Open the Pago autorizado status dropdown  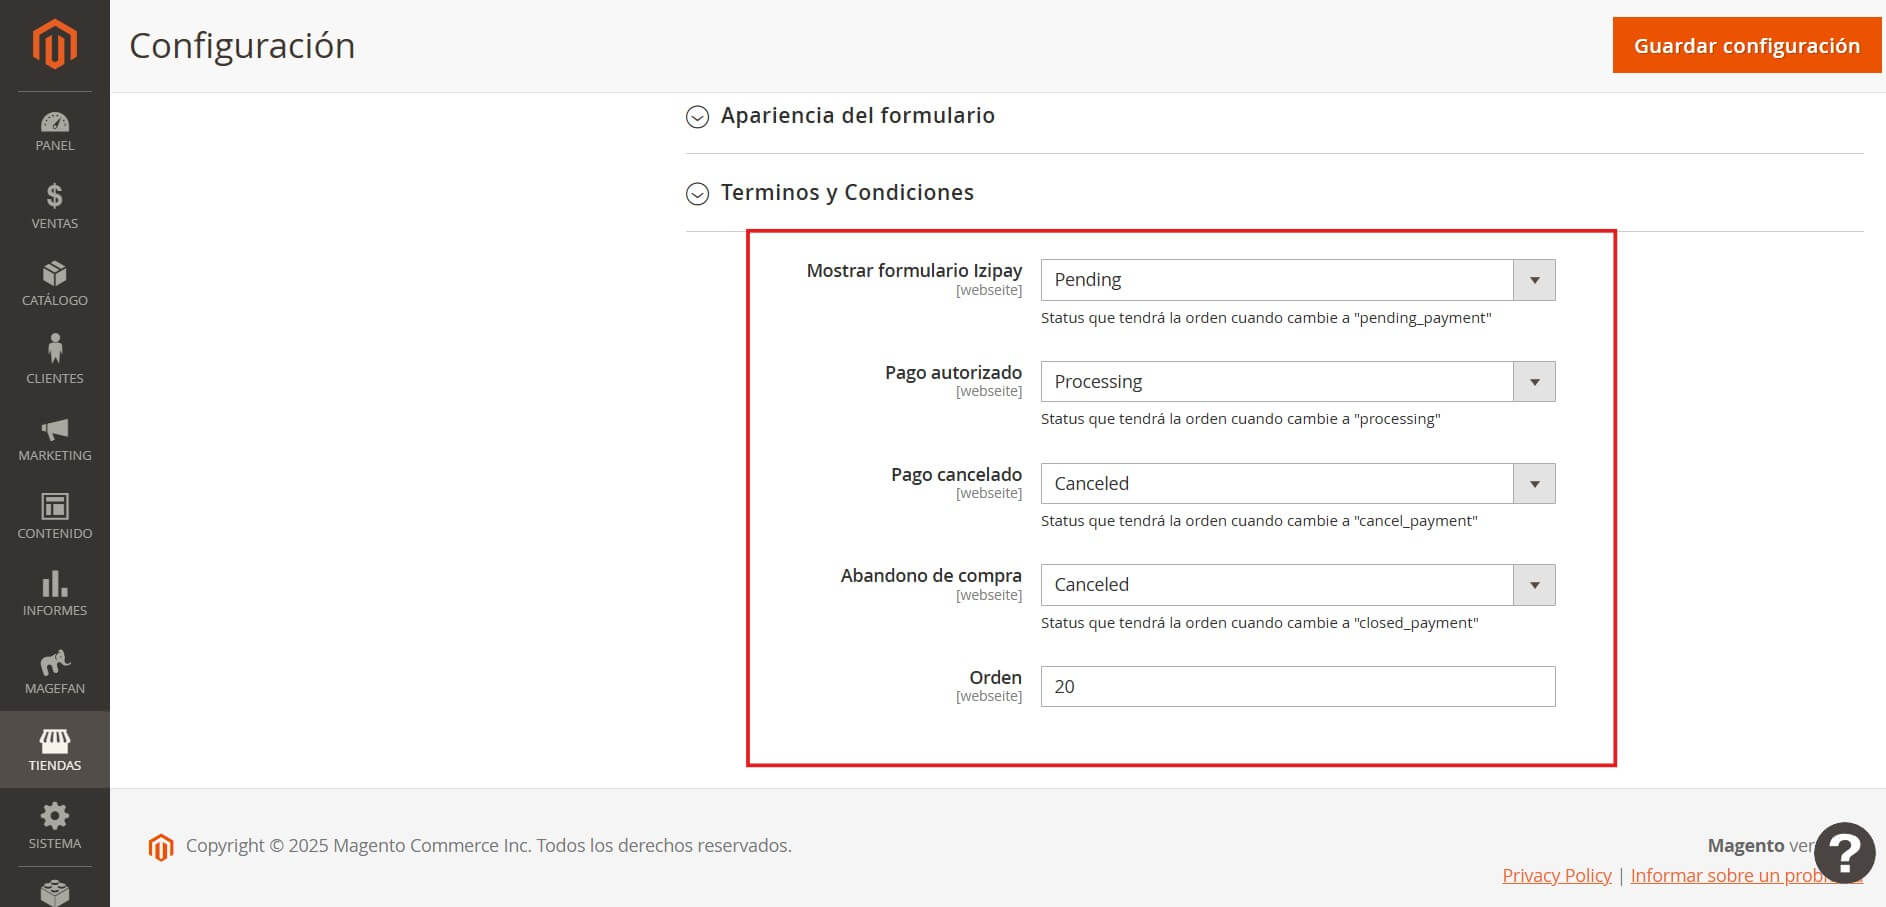click(x=1297, y=382)
